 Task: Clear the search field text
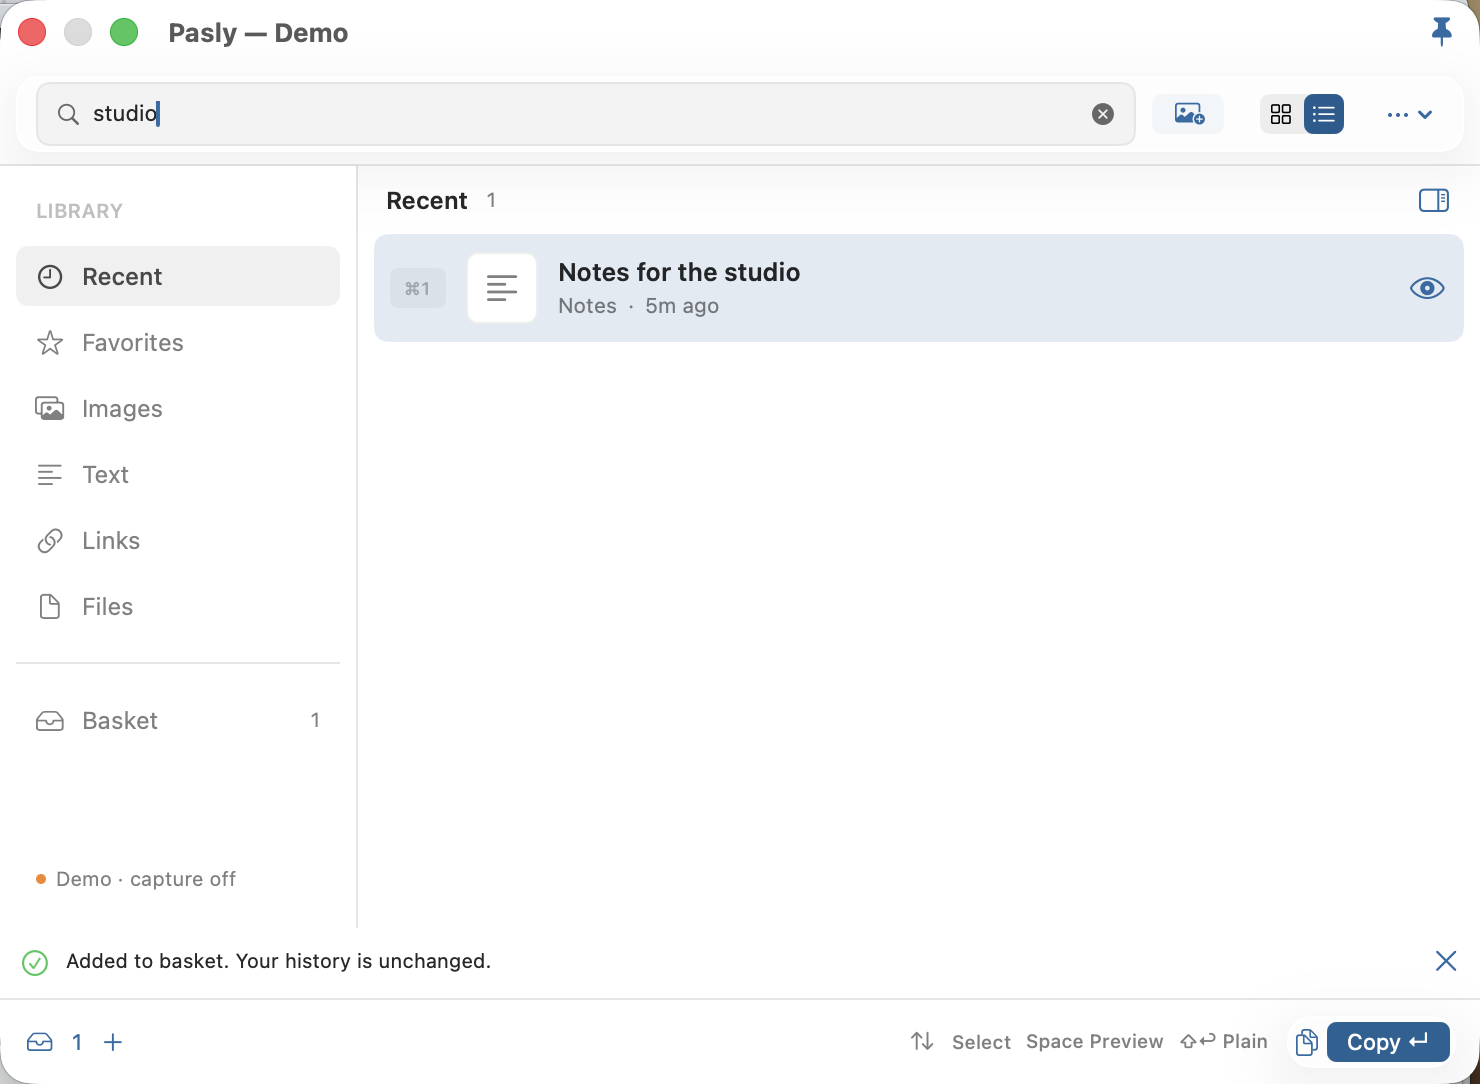(x=1103, y=114)
